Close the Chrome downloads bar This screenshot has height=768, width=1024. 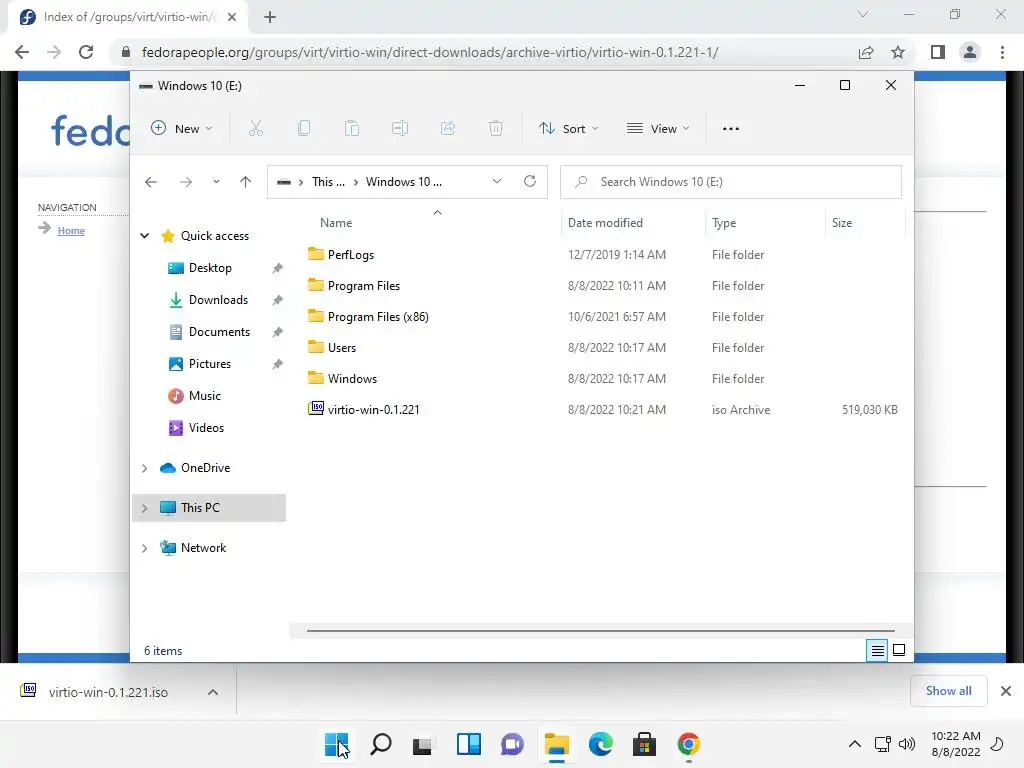click(x=1006, y=691)
